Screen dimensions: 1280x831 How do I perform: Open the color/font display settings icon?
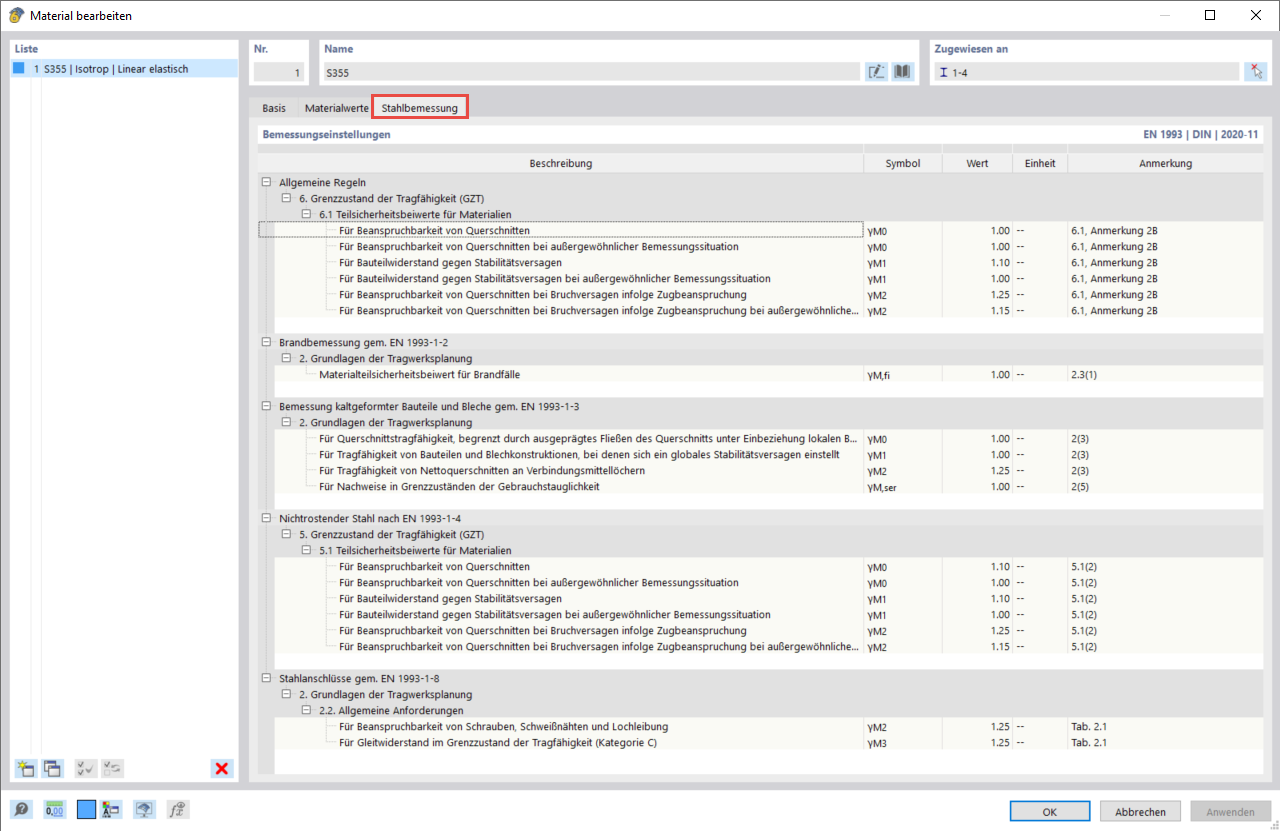[x=111, y=810]
